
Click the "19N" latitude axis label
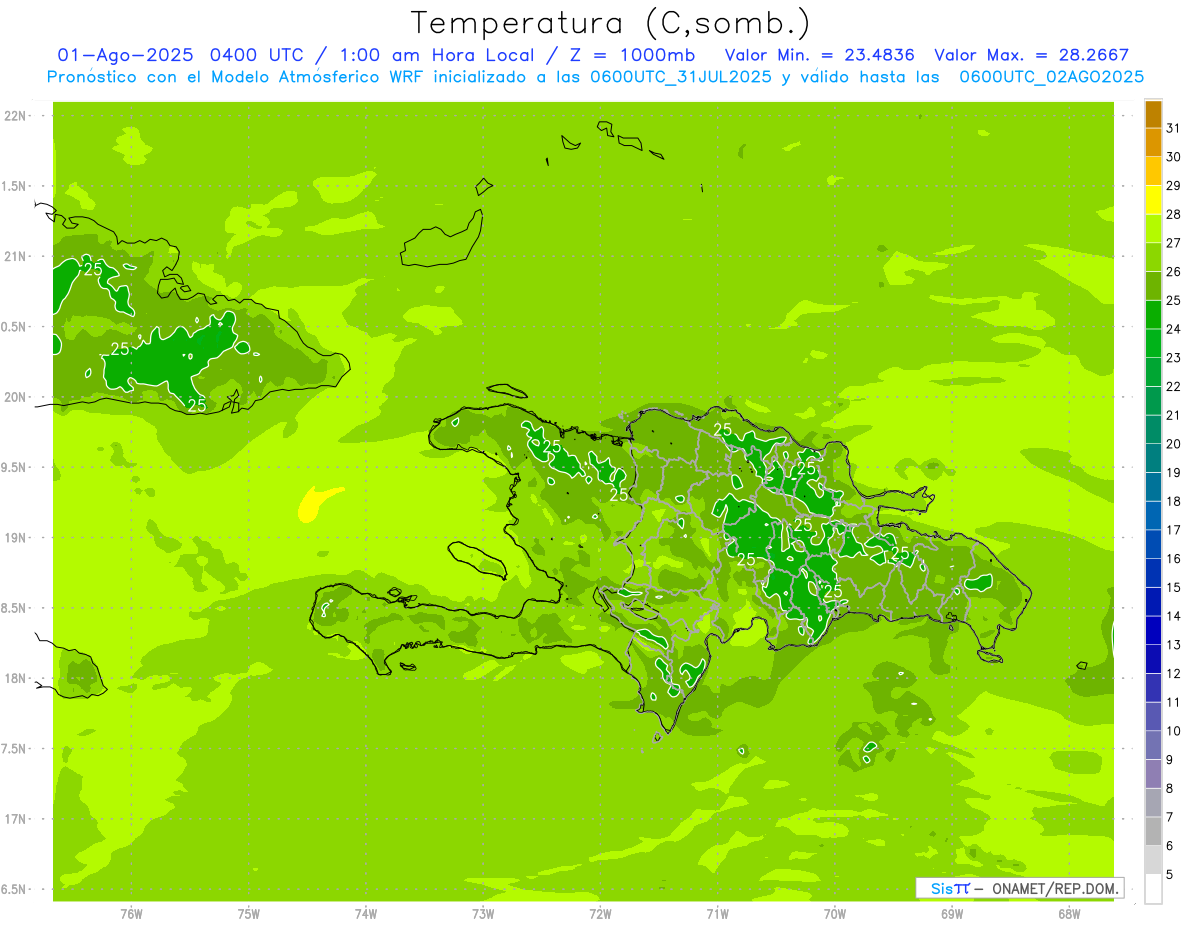[15, 537]
